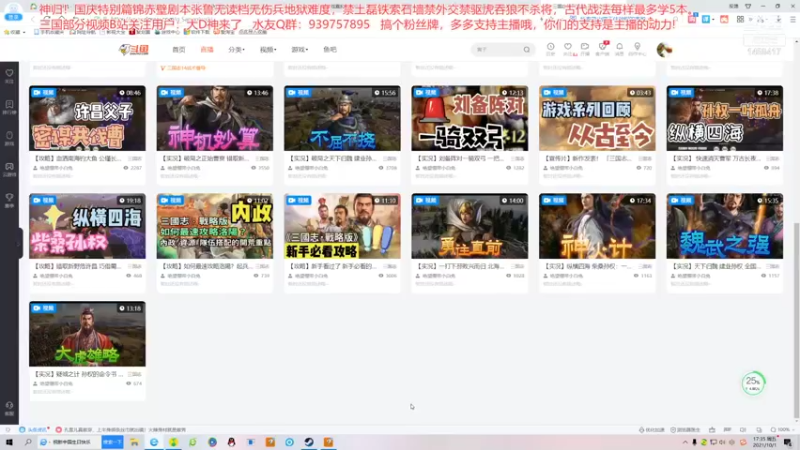Click the page vertical scrollbar
The height and width of the screenshot is (450, 800).
[796, 319]
